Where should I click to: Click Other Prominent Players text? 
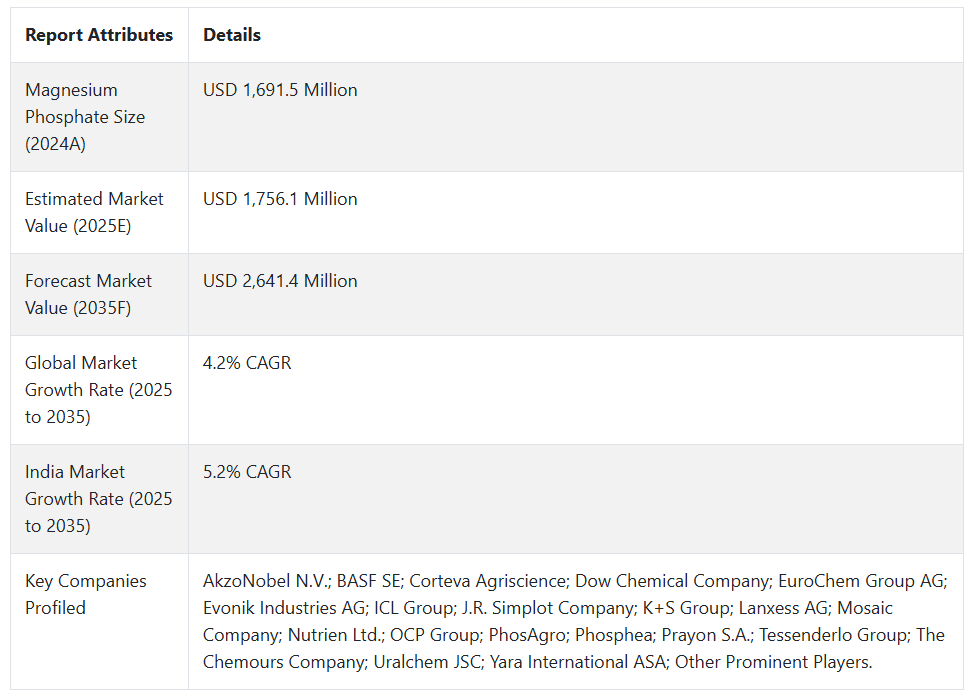pos(773,662)
